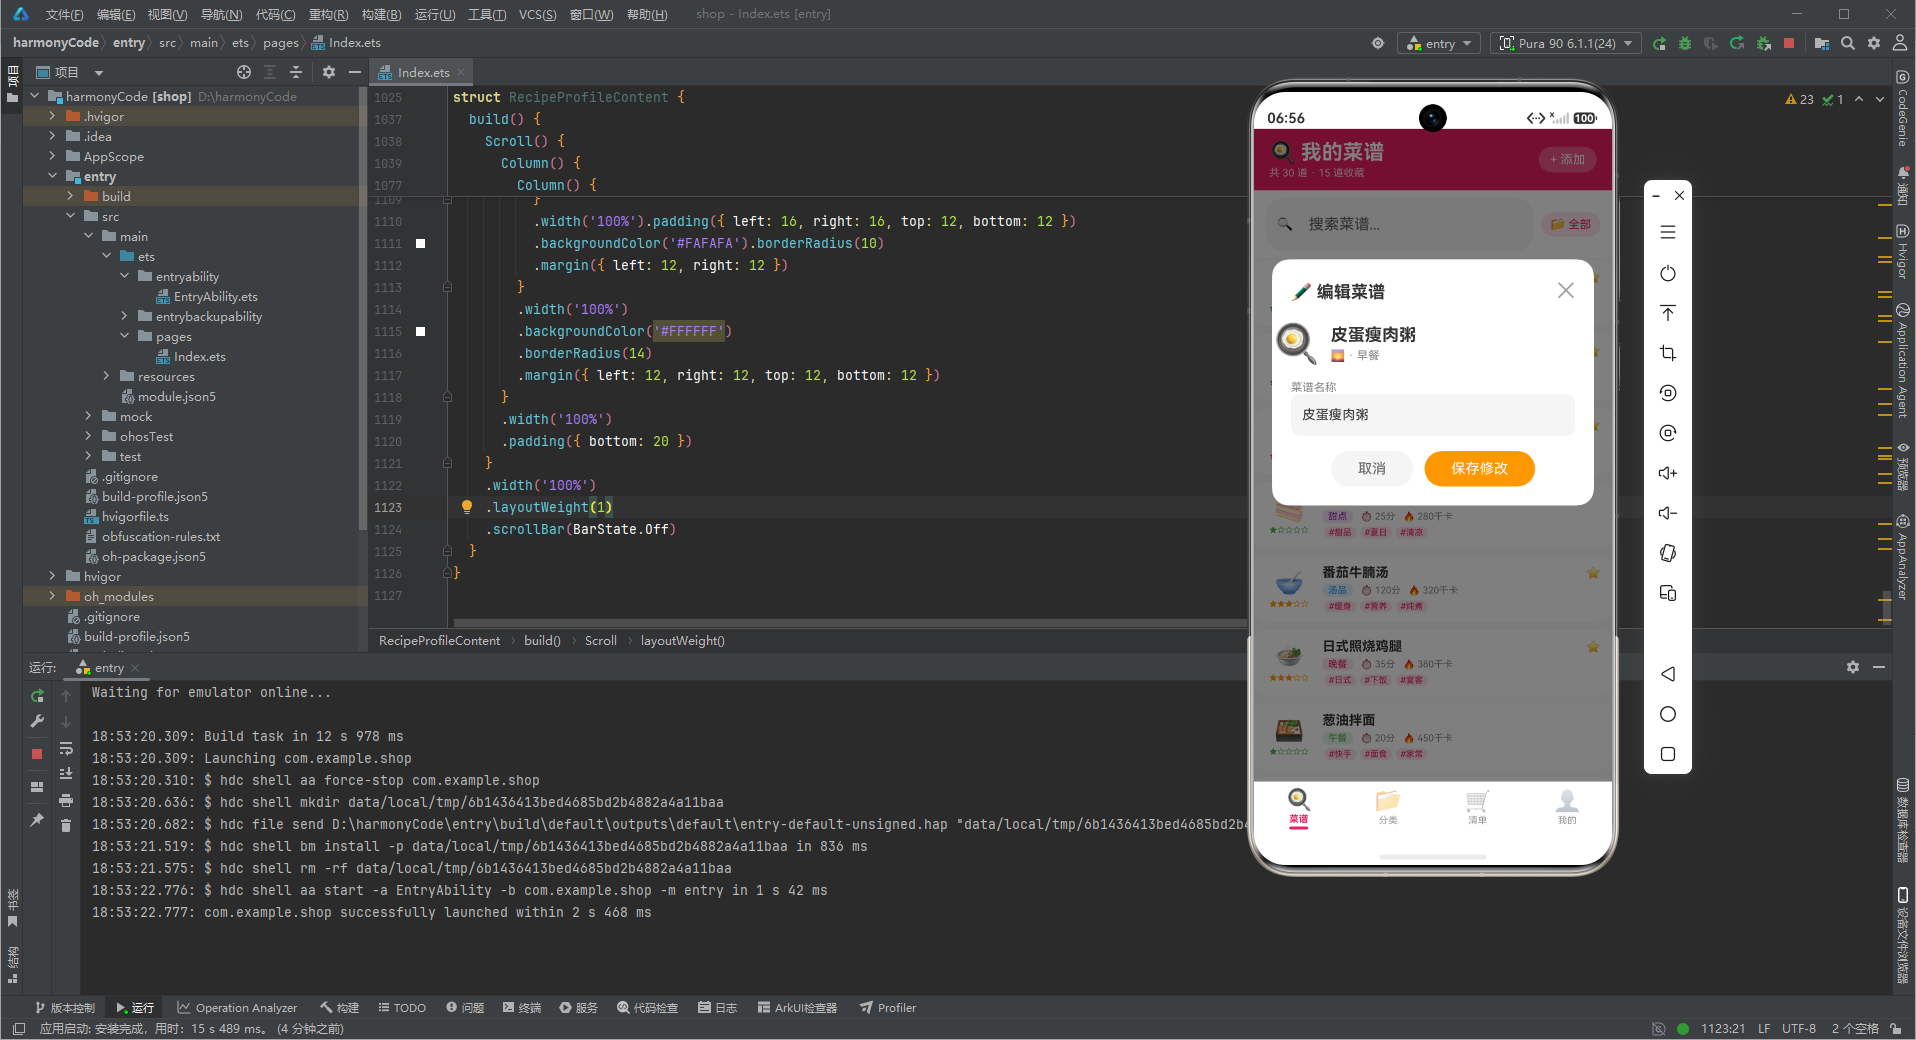Hide the project panel with the minus icon
Viewport: 1916px width, 1040px height.
(x=354, y=72)
